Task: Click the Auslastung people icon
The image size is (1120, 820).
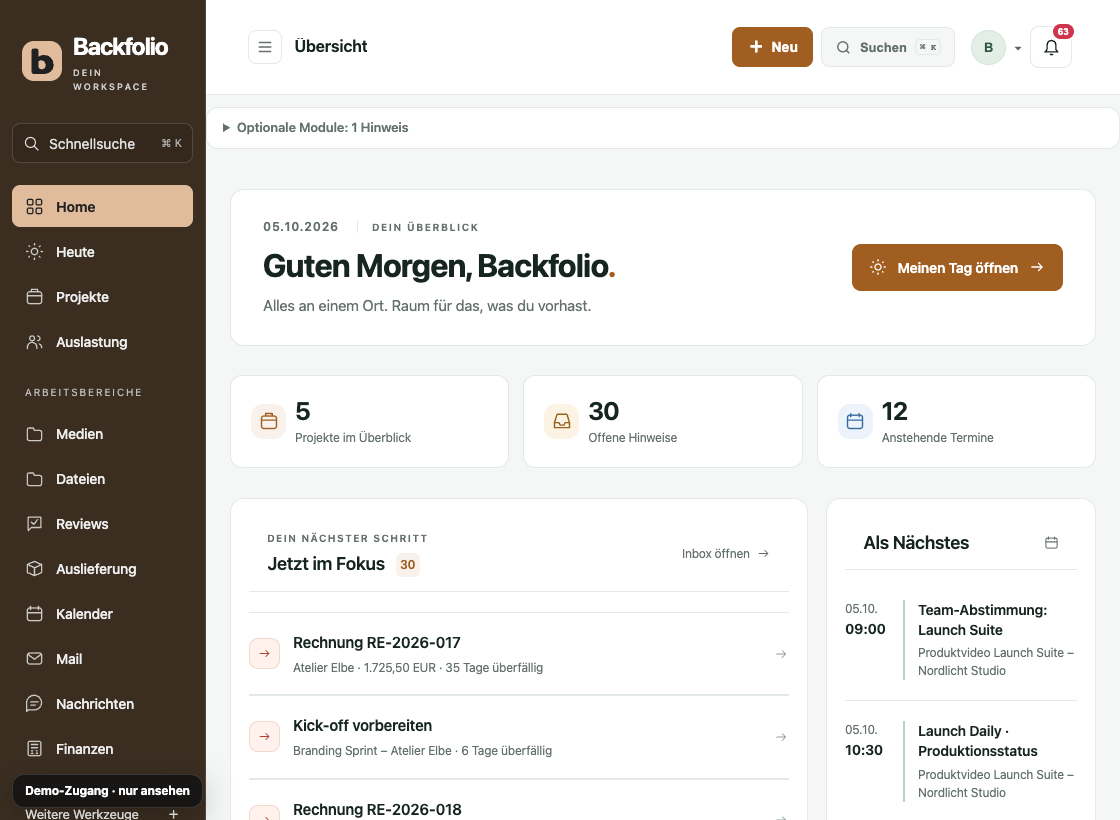Action: [x=34, y=341]
